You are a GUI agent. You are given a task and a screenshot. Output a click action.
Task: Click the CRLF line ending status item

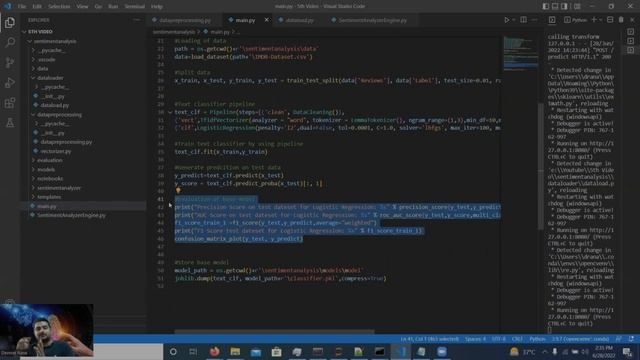tap(517, 339)
